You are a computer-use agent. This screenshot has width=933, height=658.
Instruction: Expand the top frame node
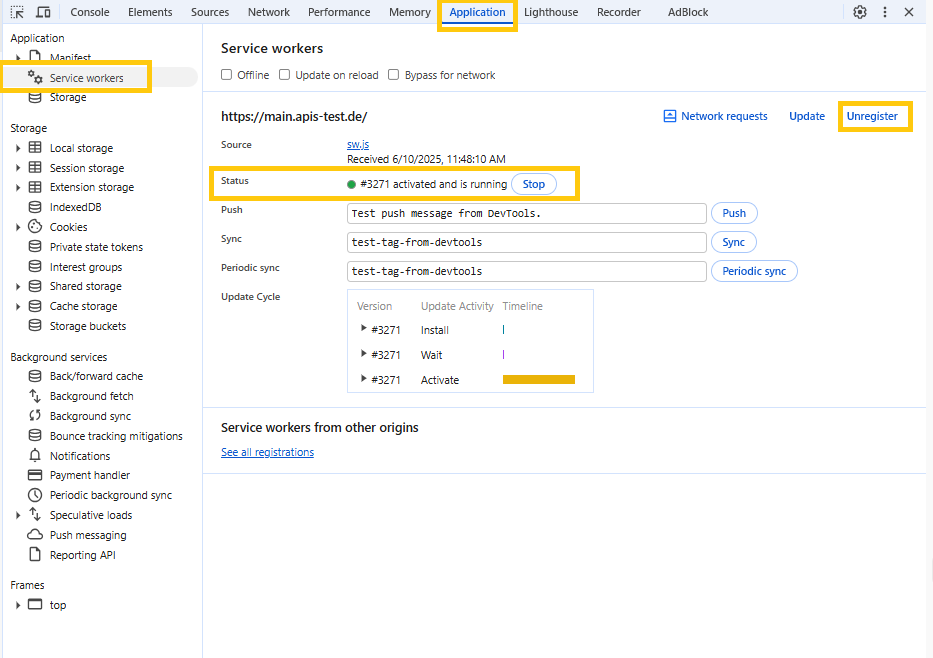18,605
